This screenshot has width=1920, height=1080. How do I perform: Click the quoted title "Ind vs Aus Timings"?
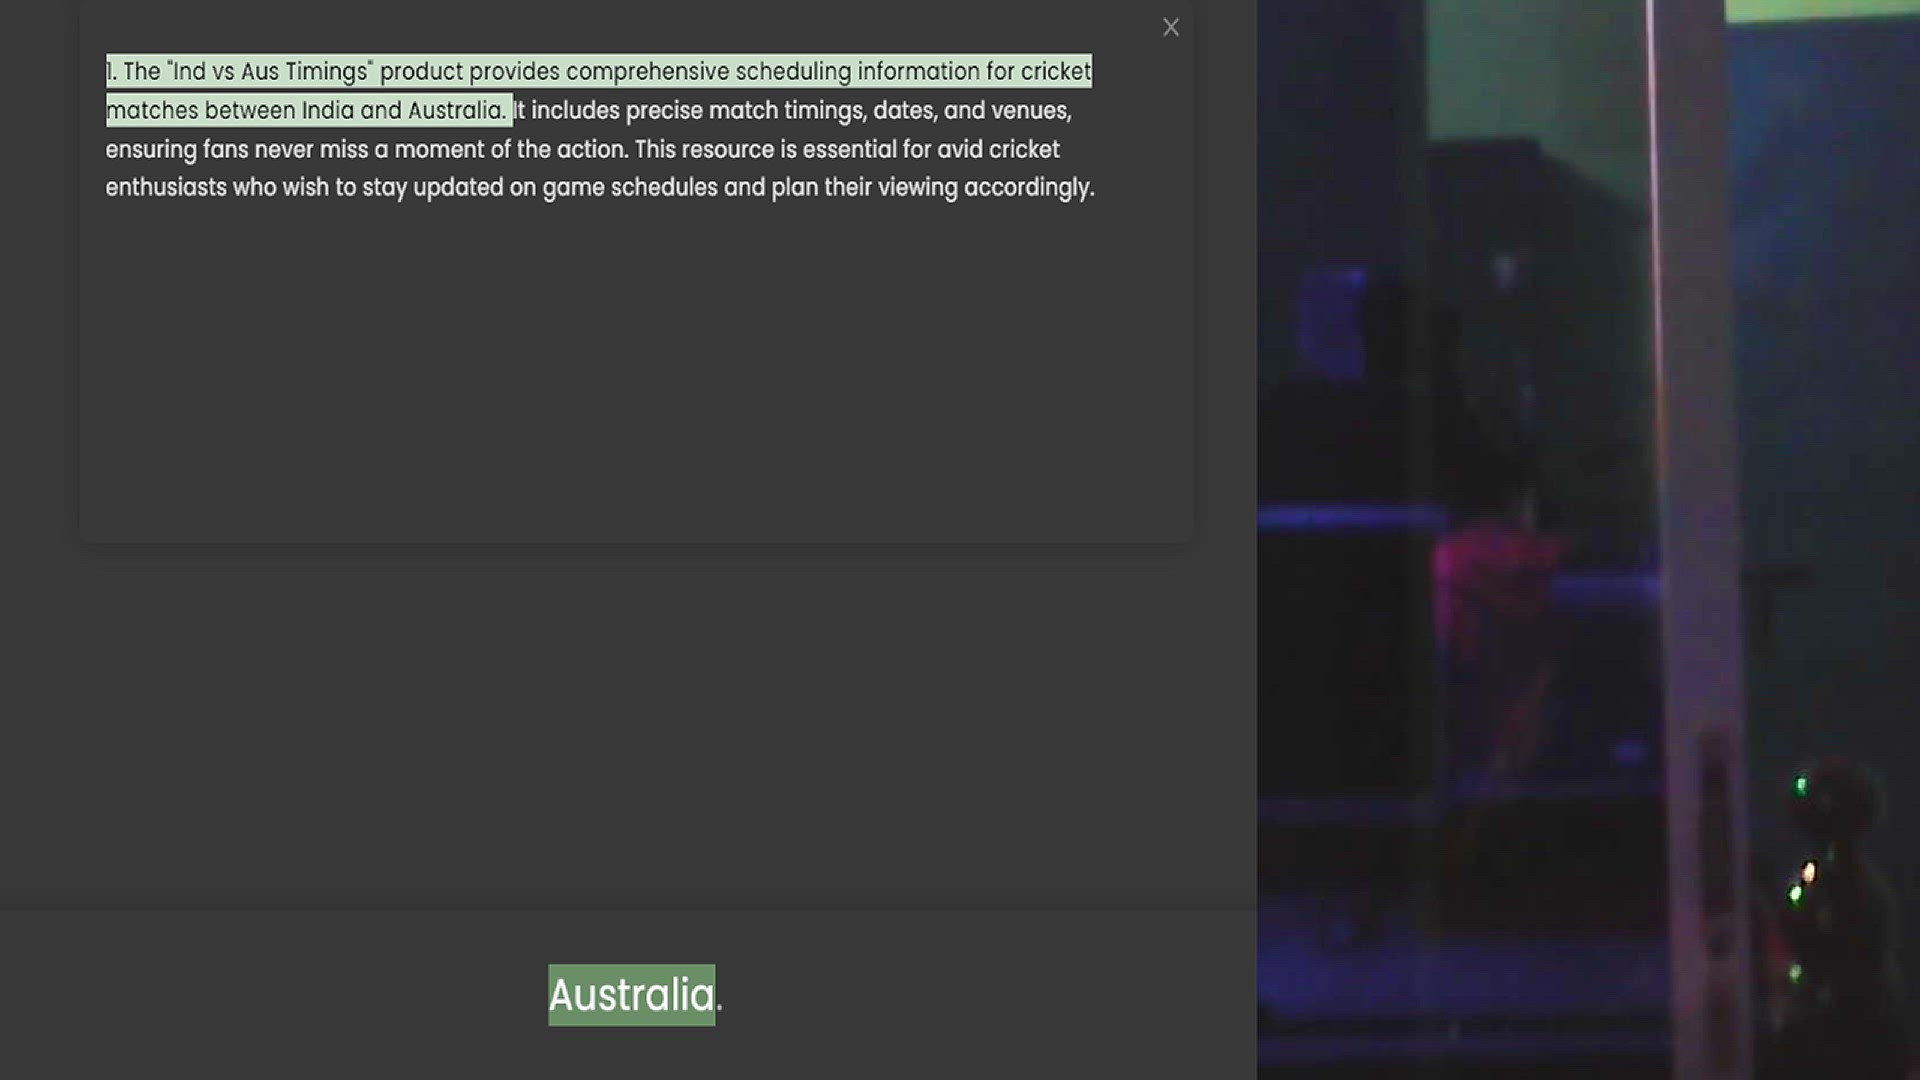[x=270, y=72]
